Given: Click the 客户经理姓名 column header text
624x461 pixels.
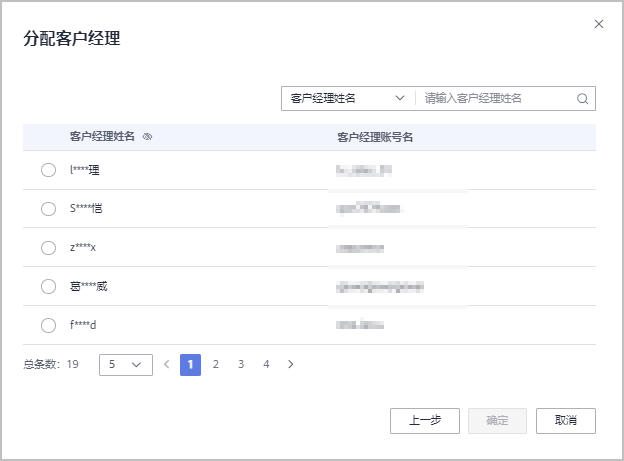Looking at the screenshot, I should 102,137.
